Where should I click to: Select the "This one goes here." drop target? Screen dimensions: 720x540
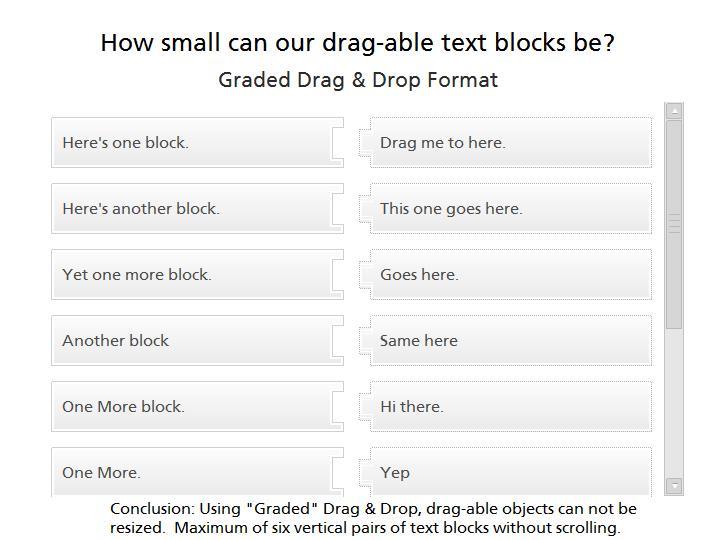[x=510, y=209]
